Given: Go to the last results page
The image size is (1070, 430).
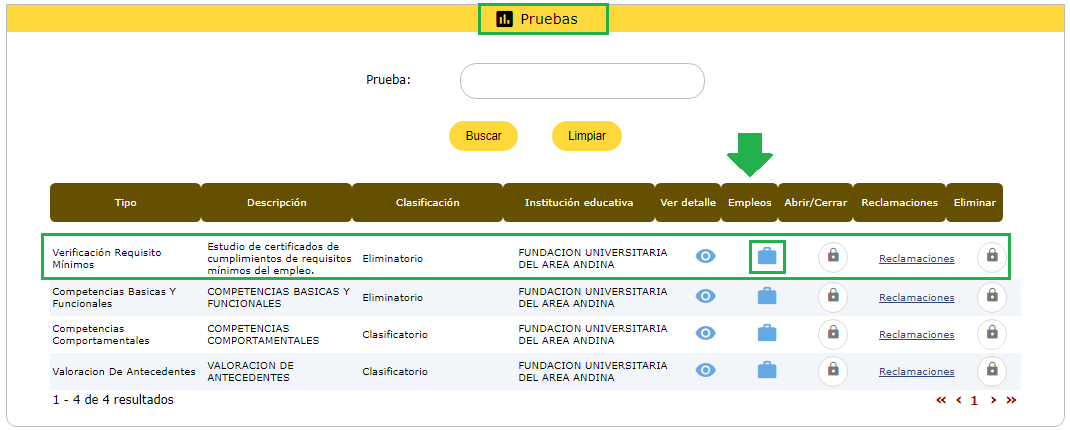Looking at the screenshot, I should 1011,400.
